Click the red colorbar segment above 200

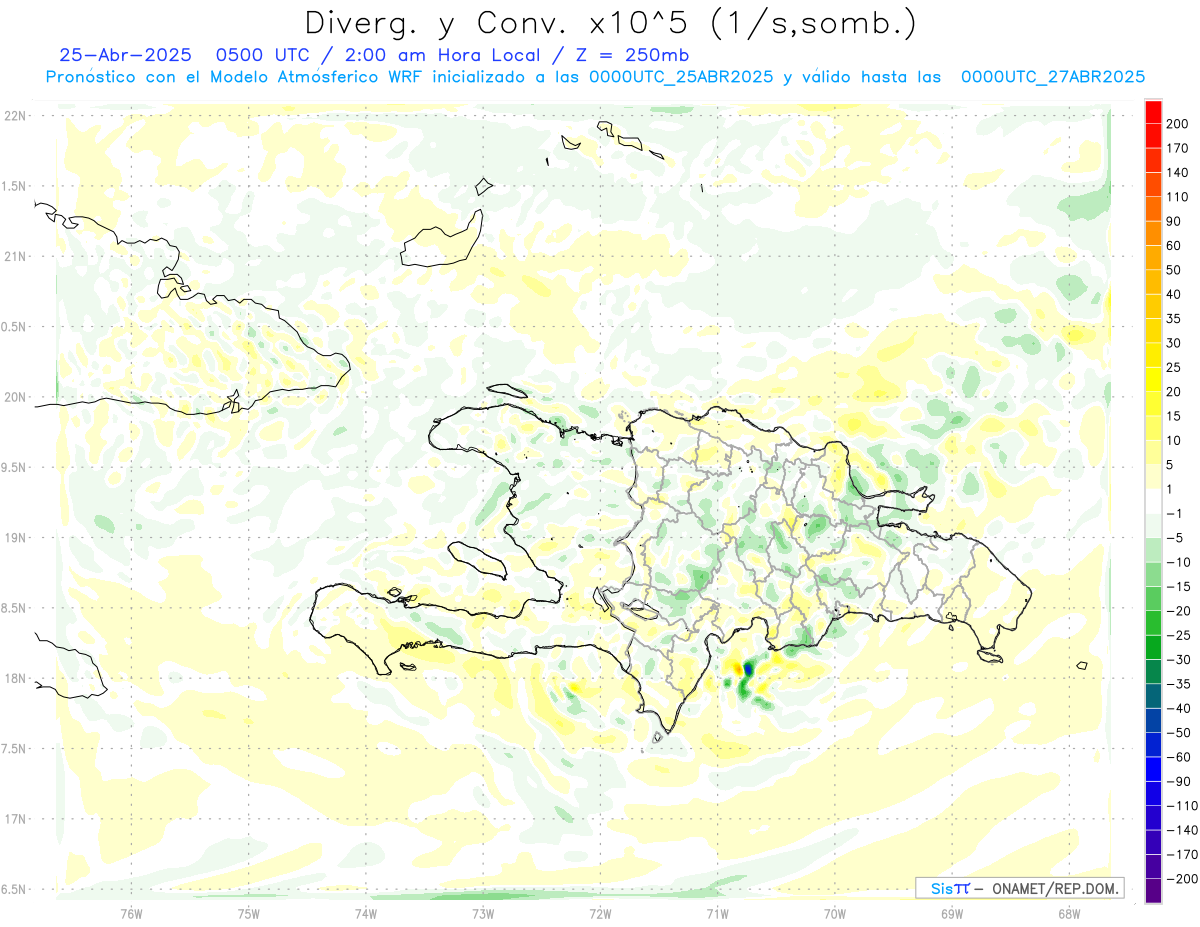(x=1154, y=112)
